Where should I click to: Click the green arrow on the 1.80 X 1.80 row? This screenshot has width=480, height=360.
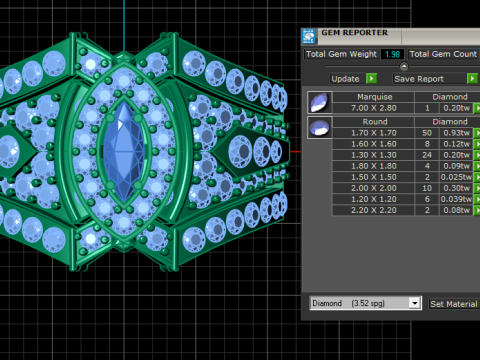(477, 166)
